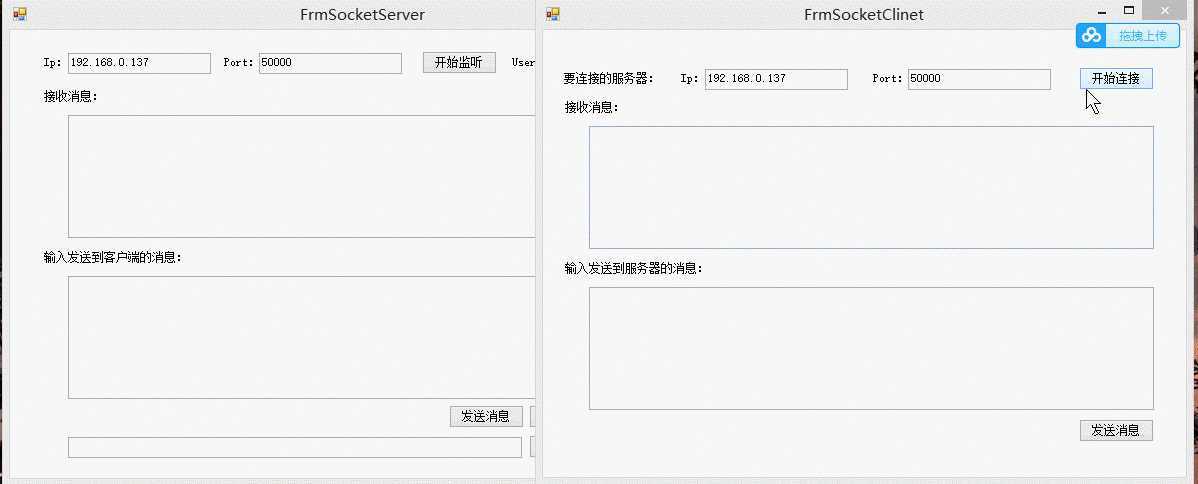Minimize the FrmSocketClinet window
The width and height of the screenshot is (1198, 484).
pyautogui.click(x=1102, y=12)
